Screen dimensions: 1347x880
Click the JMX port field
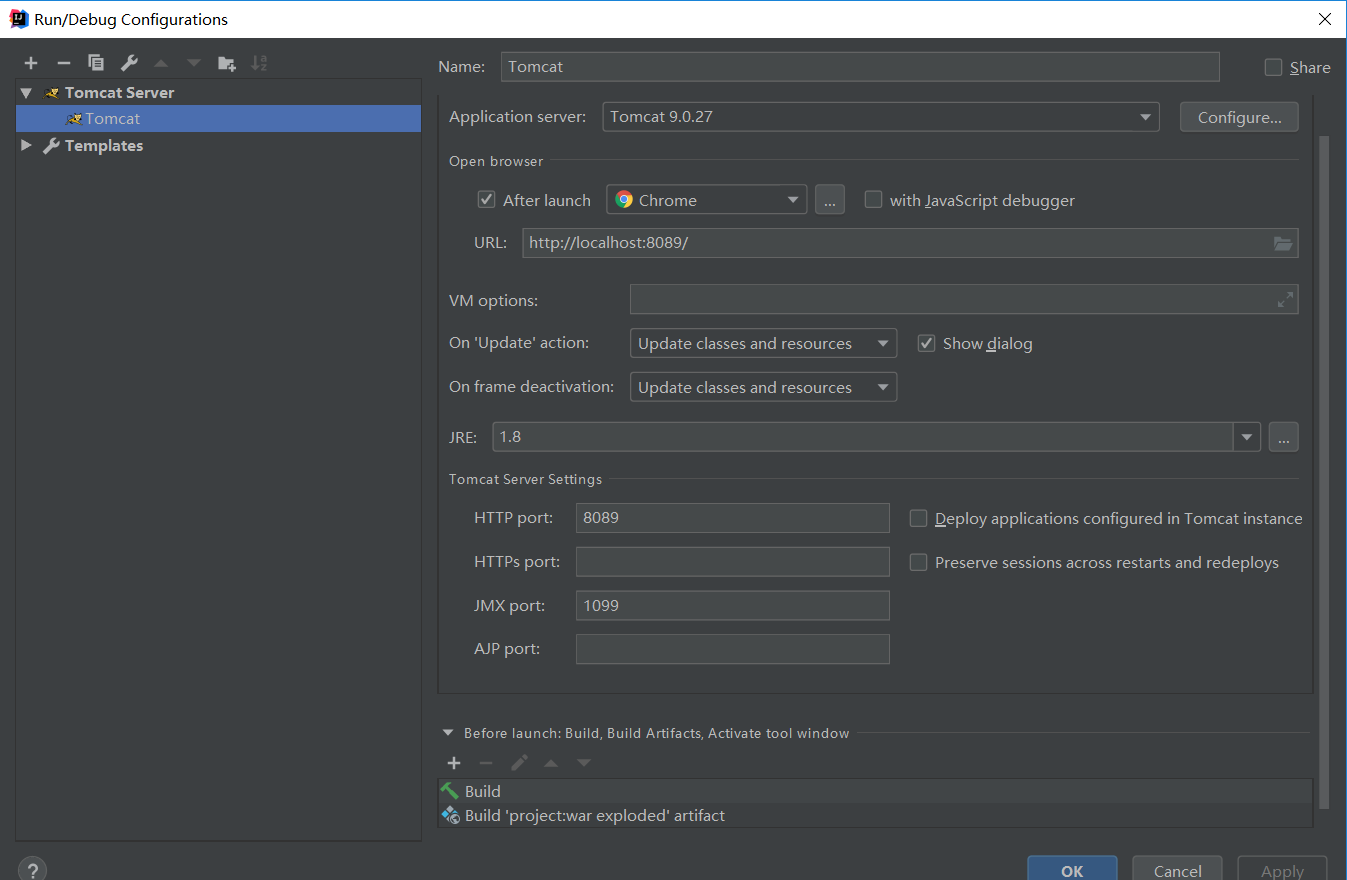tap(733, 605)
